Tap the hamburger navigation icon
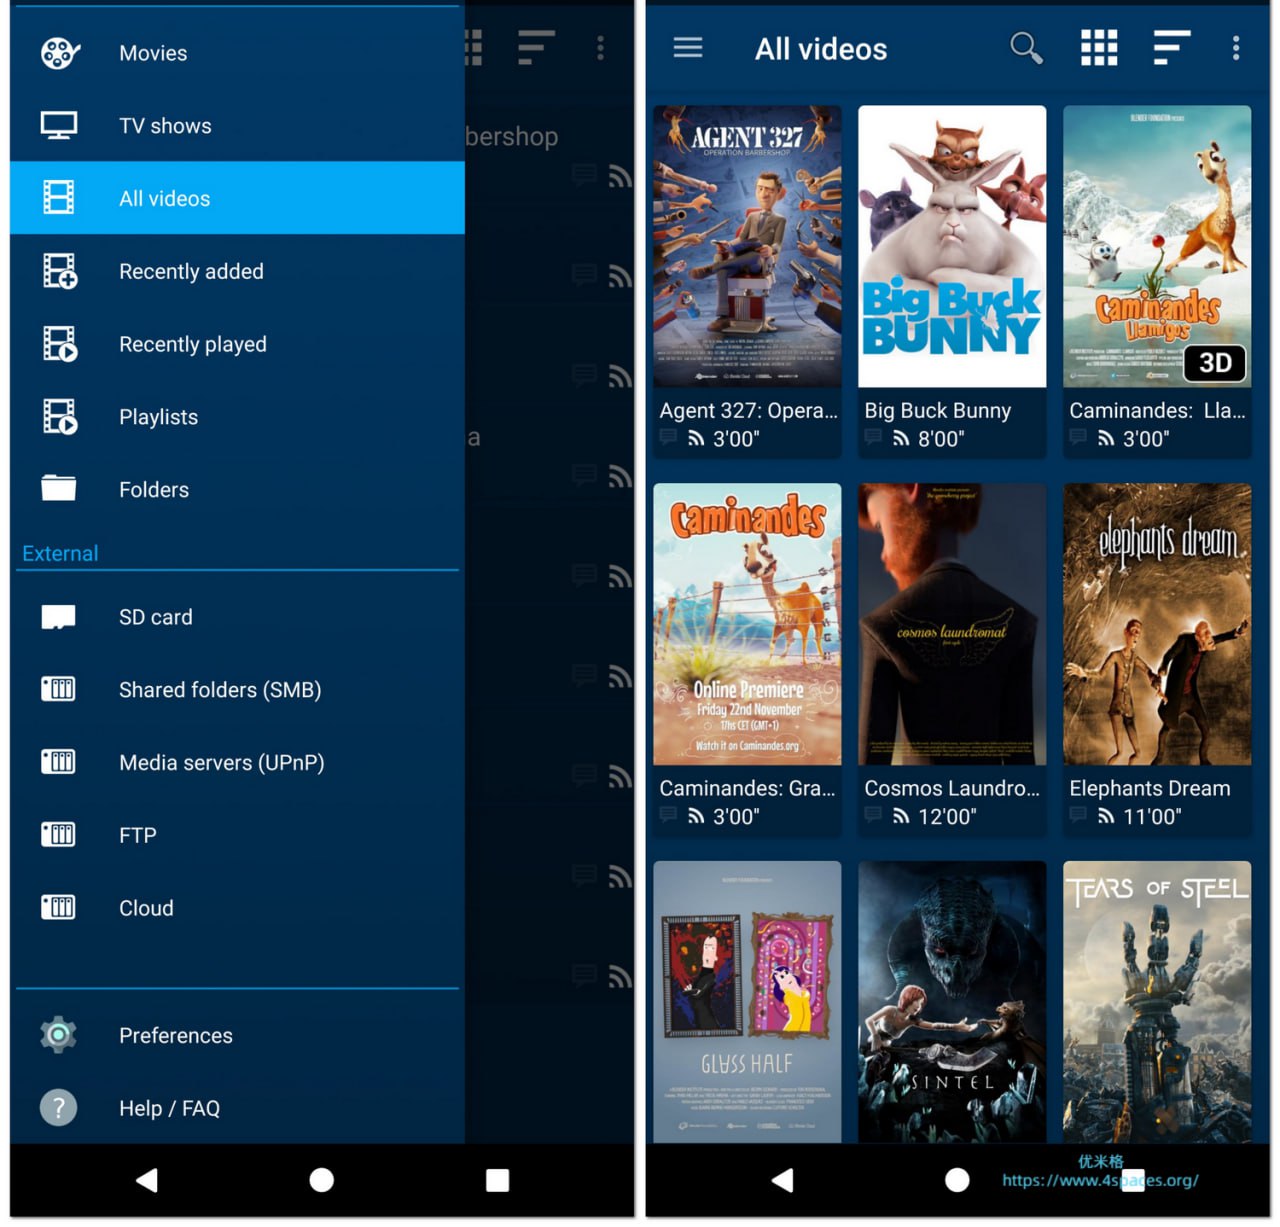The height and width of the screenshot is (1227, 1280). tap(687, 47)
